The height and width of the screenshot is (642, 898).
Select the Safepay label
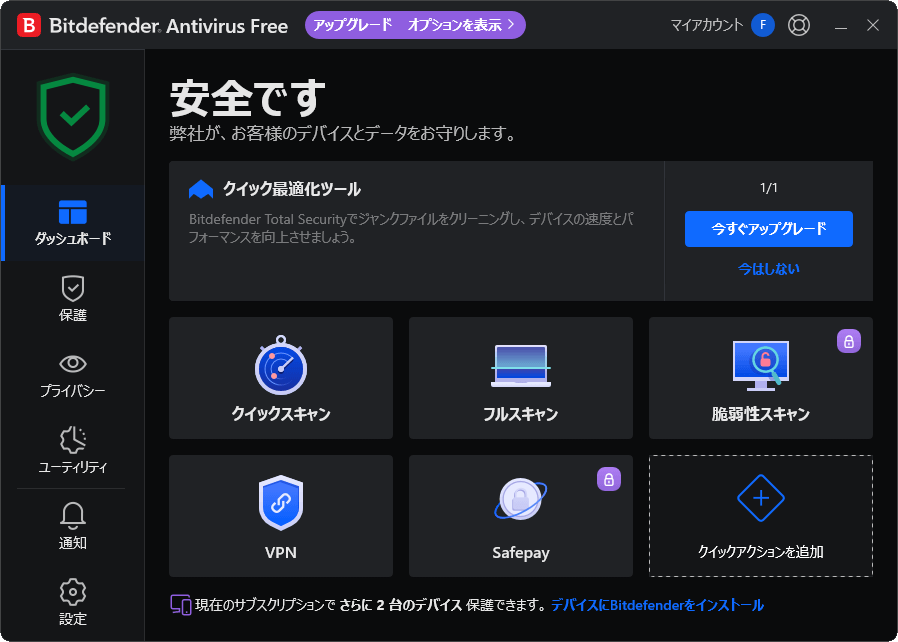tap(521, 553)
